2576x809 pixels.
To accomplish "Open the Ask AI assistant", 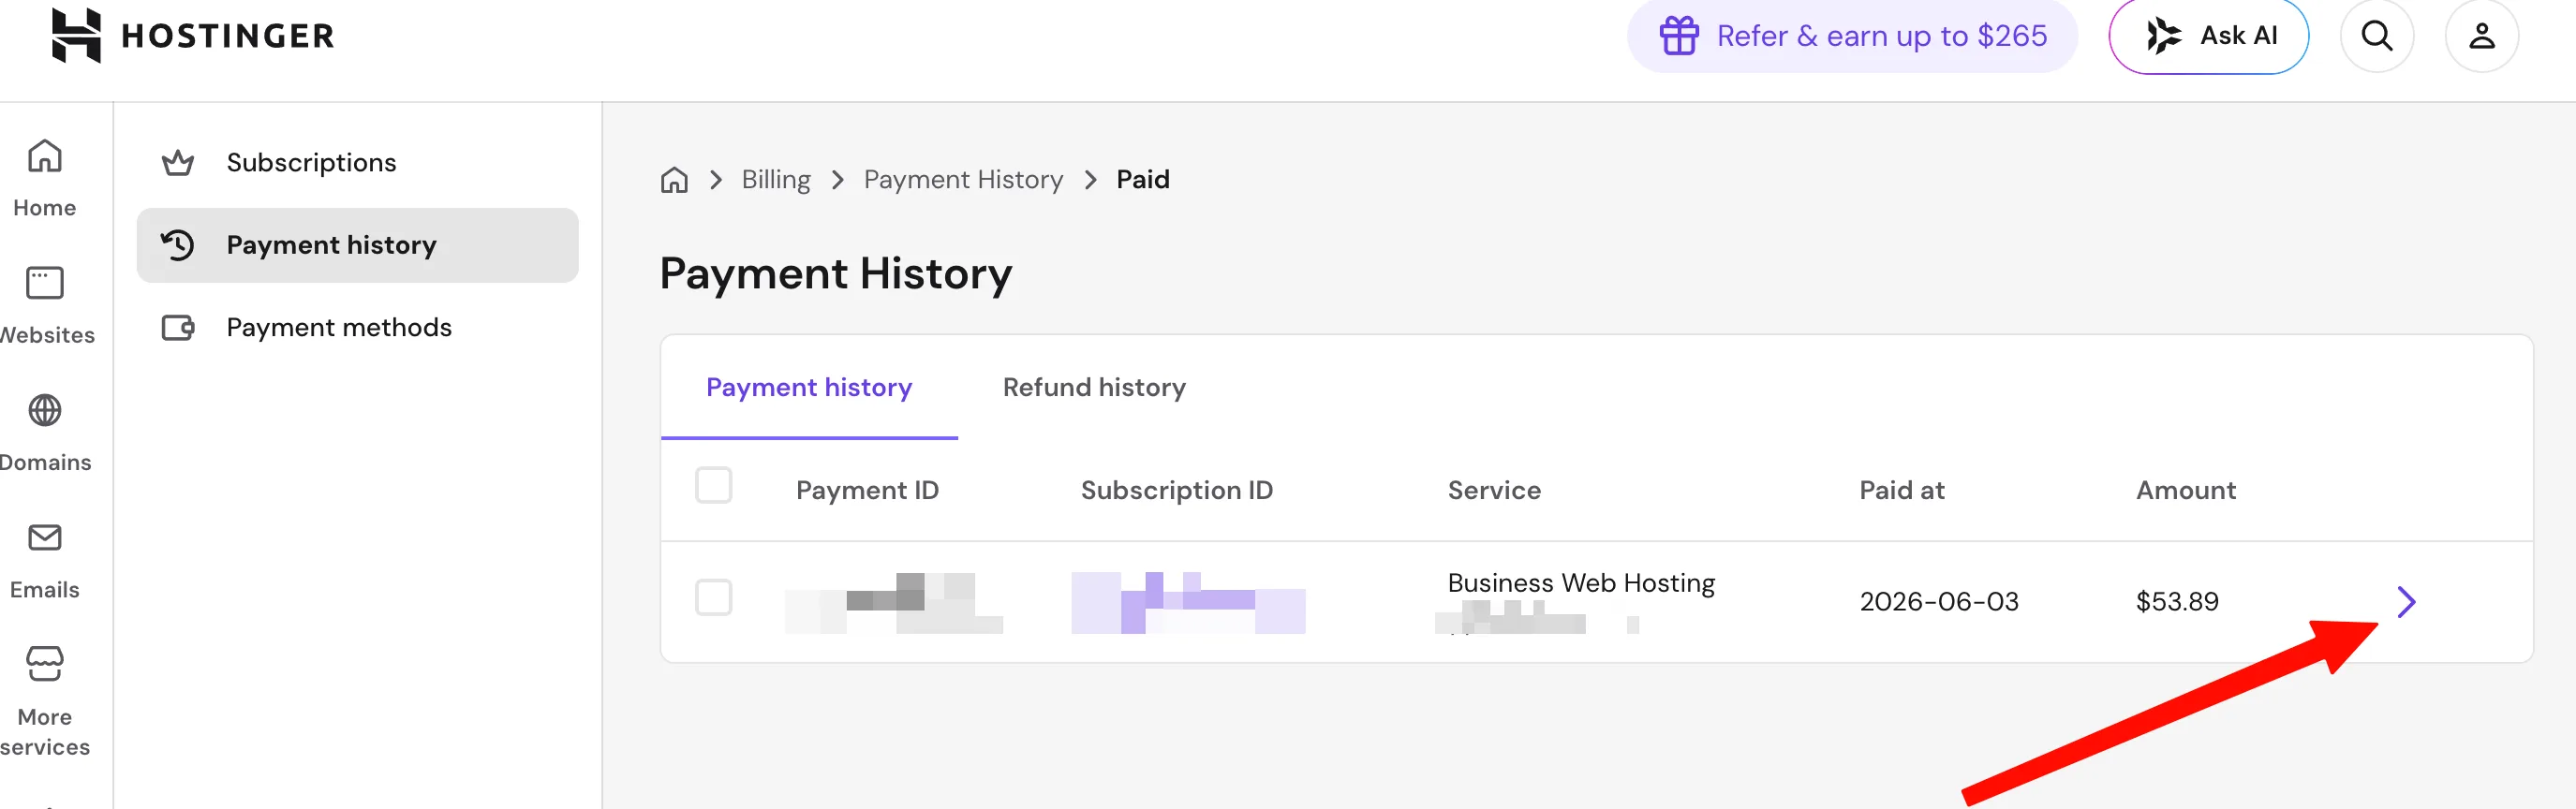I will [x=2208, y=36].
